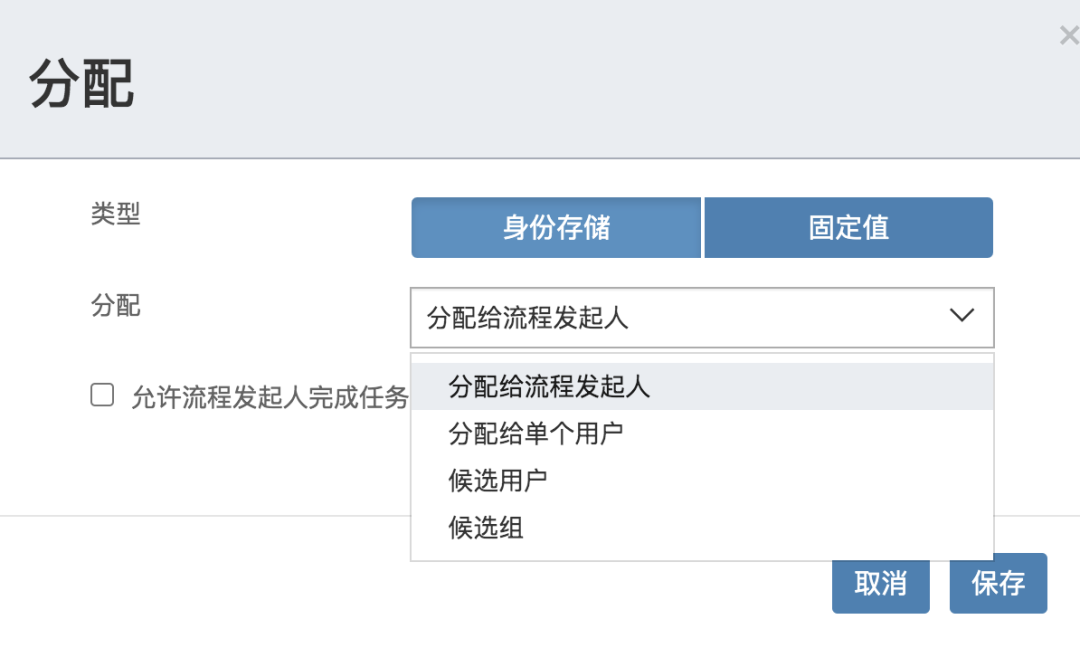This screenshot has width=1080, height=648.
Task: Collapse the 分配 combo box showing selected value
Action: [702, 317]
